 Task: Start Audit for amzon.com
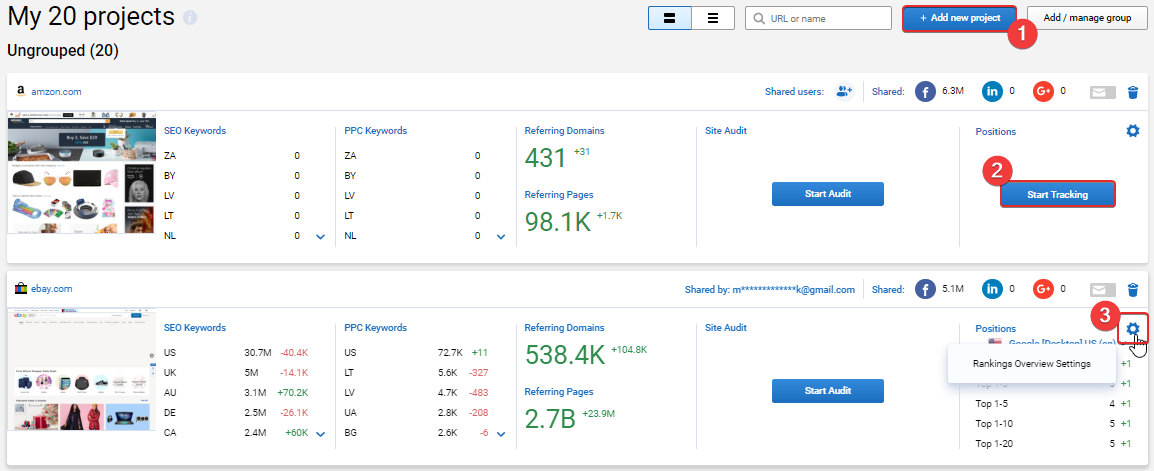tap(827, 194)
